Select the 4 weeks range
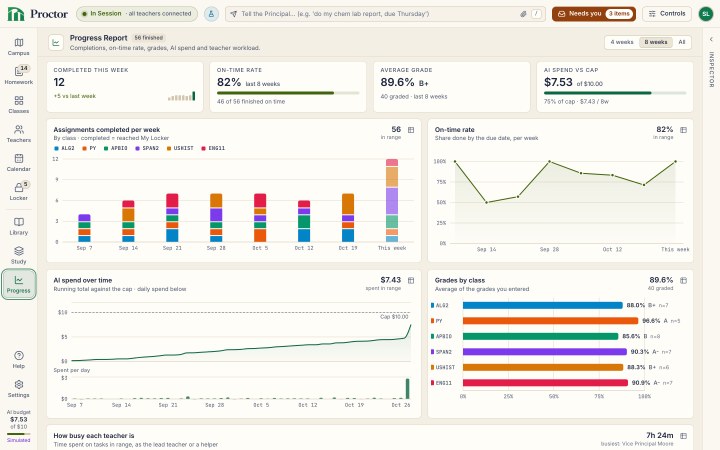The height and width of the screenshot is (450, 720). pyautogui.click(x=622, y=42)
